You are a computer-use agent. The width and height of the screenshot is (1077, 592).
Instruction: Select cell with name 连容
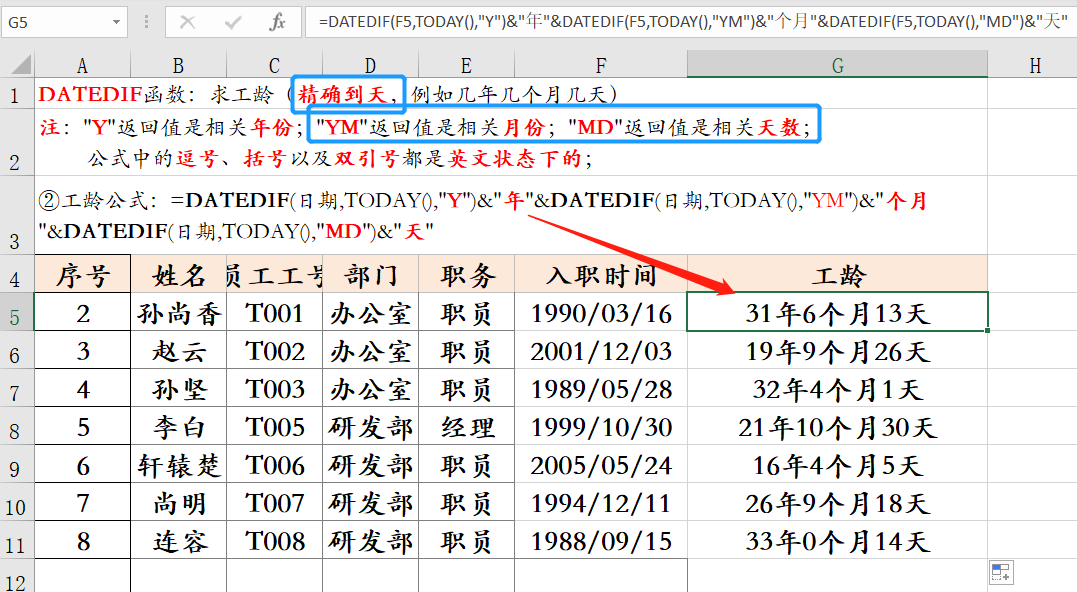(179, 540)
